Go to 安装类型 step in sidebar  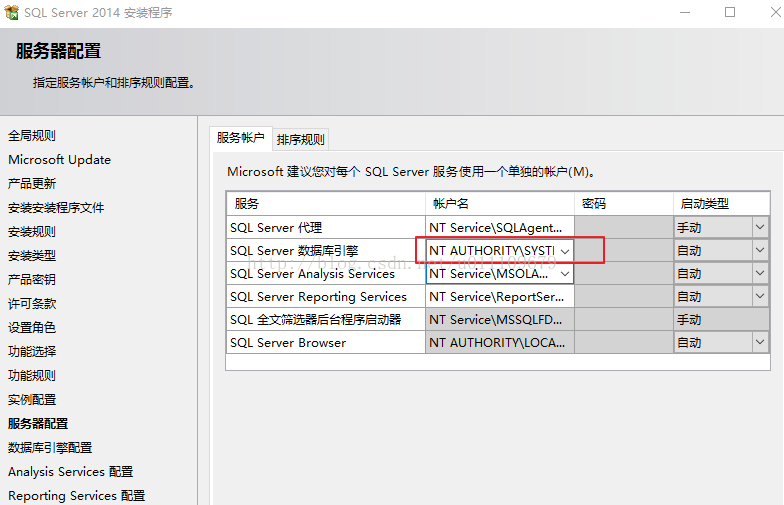[x=32, y=256]
